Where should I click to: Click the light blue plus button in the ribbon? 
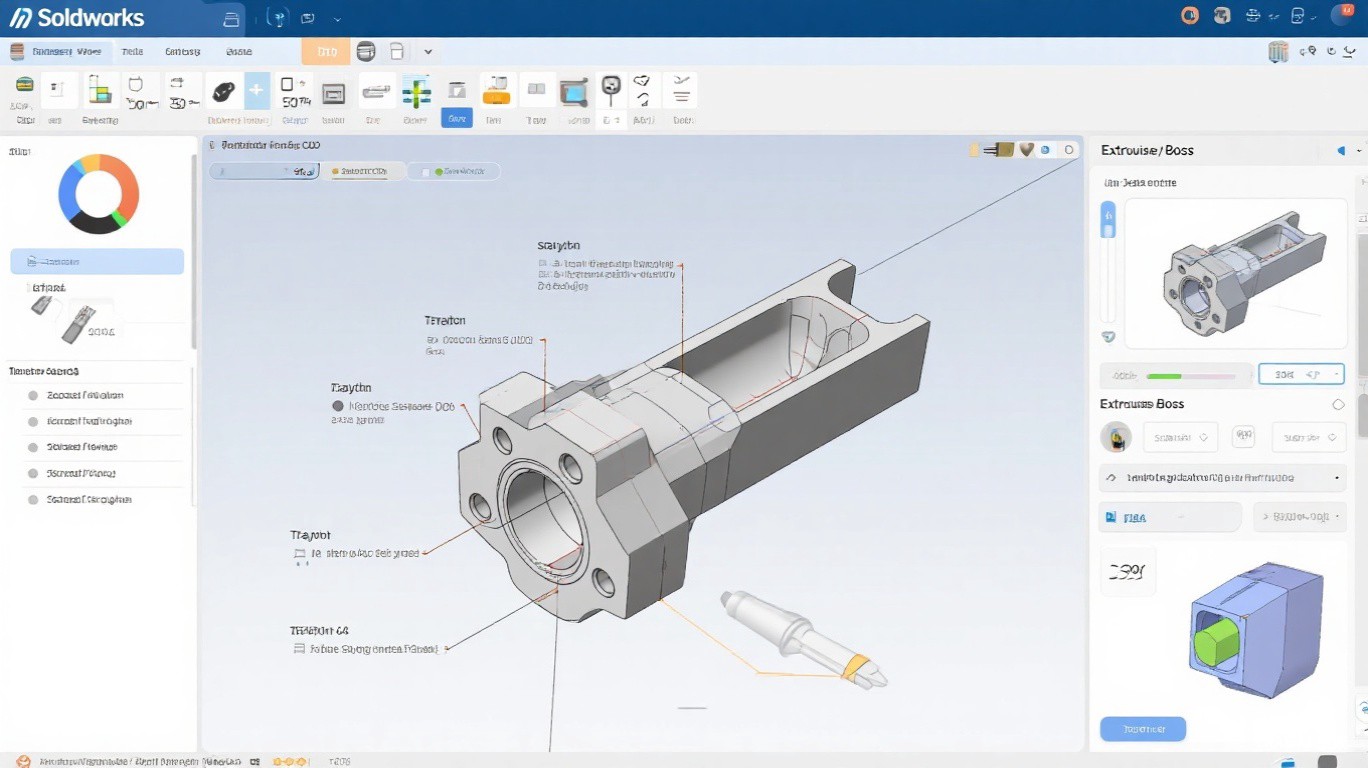(257, 91)
